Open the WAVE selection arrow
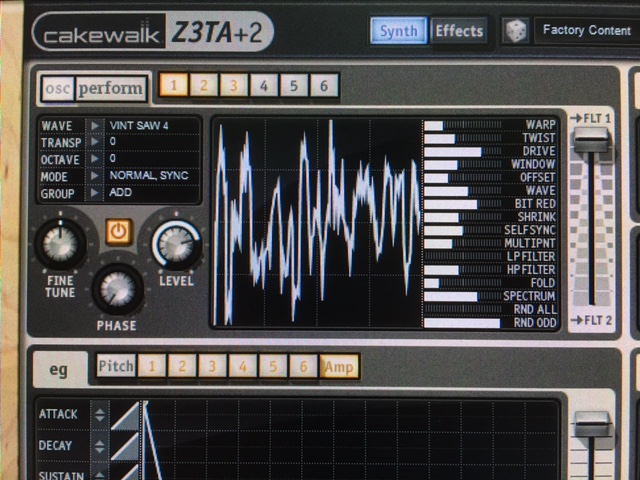Image resolution: width=640 pixels, height=480 pixels. tap(95, 126)
